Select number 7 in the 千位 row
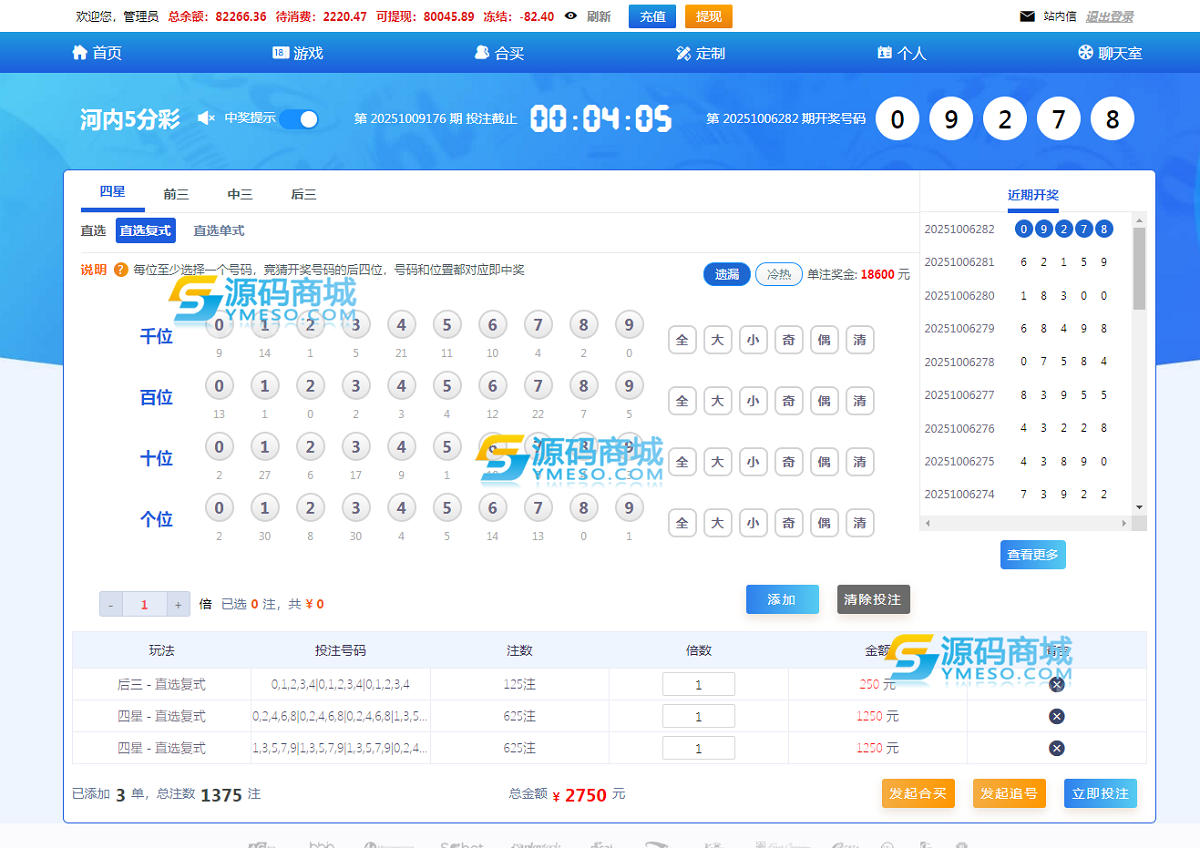Image resolution: width=1200 pixels, height=848 pixels. (x=538, y=325)
